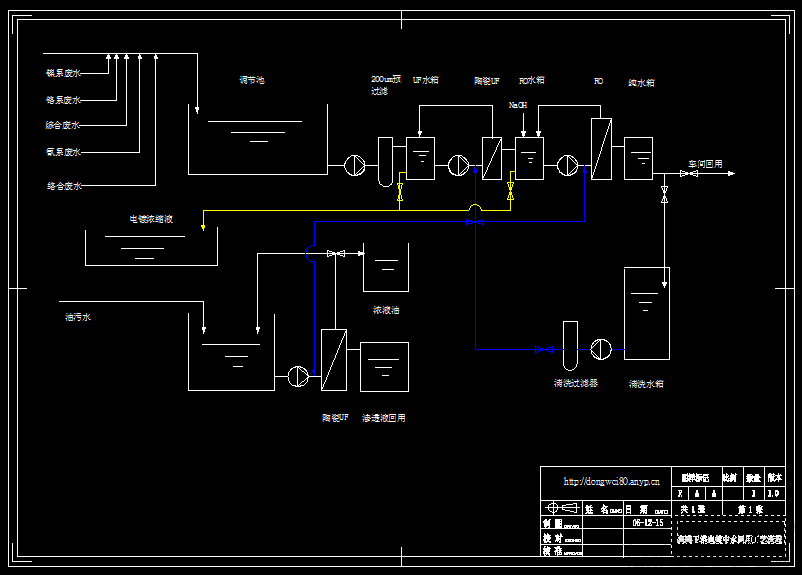Select the pump next to 清洗水箱

(601, 349)
